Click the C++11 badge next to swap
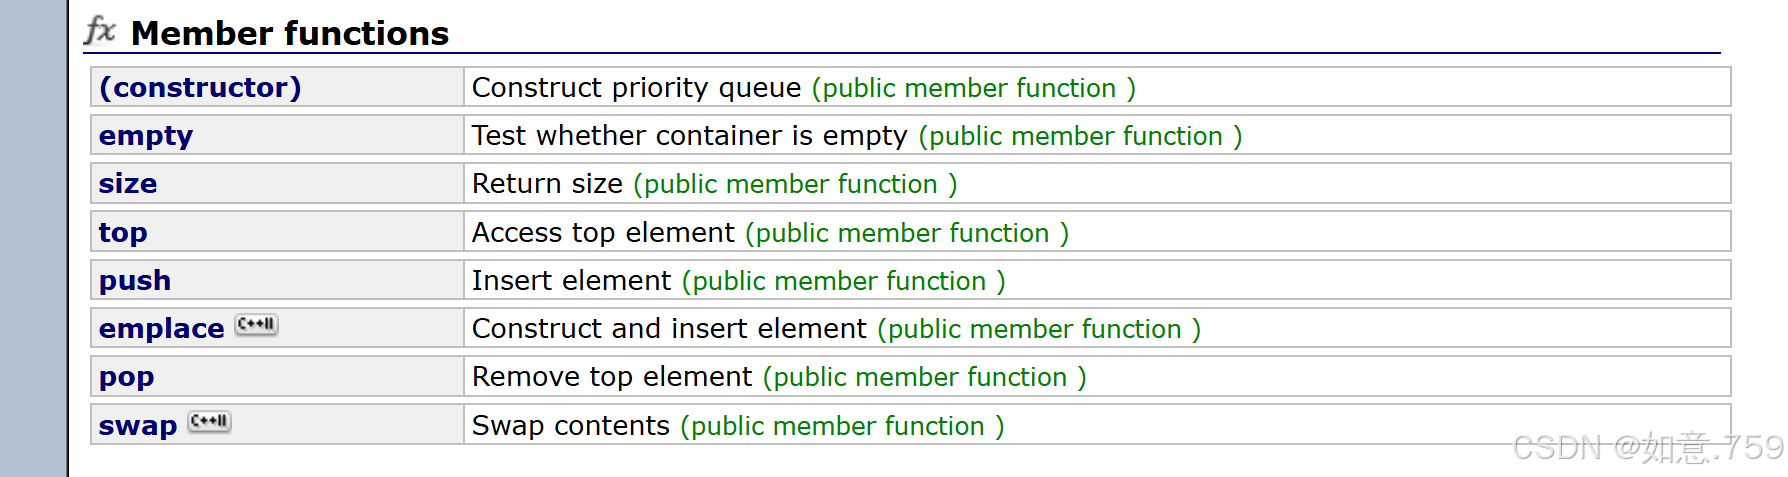Screen dimensions: 1788x477 [210, 422]
